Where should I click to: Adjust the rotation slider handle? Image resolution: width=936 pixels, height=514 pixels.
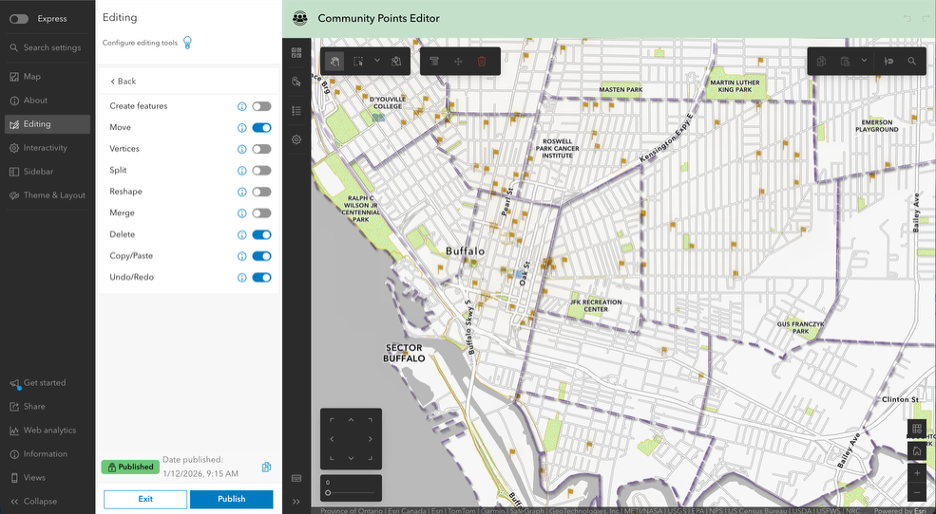coord(328,493)
